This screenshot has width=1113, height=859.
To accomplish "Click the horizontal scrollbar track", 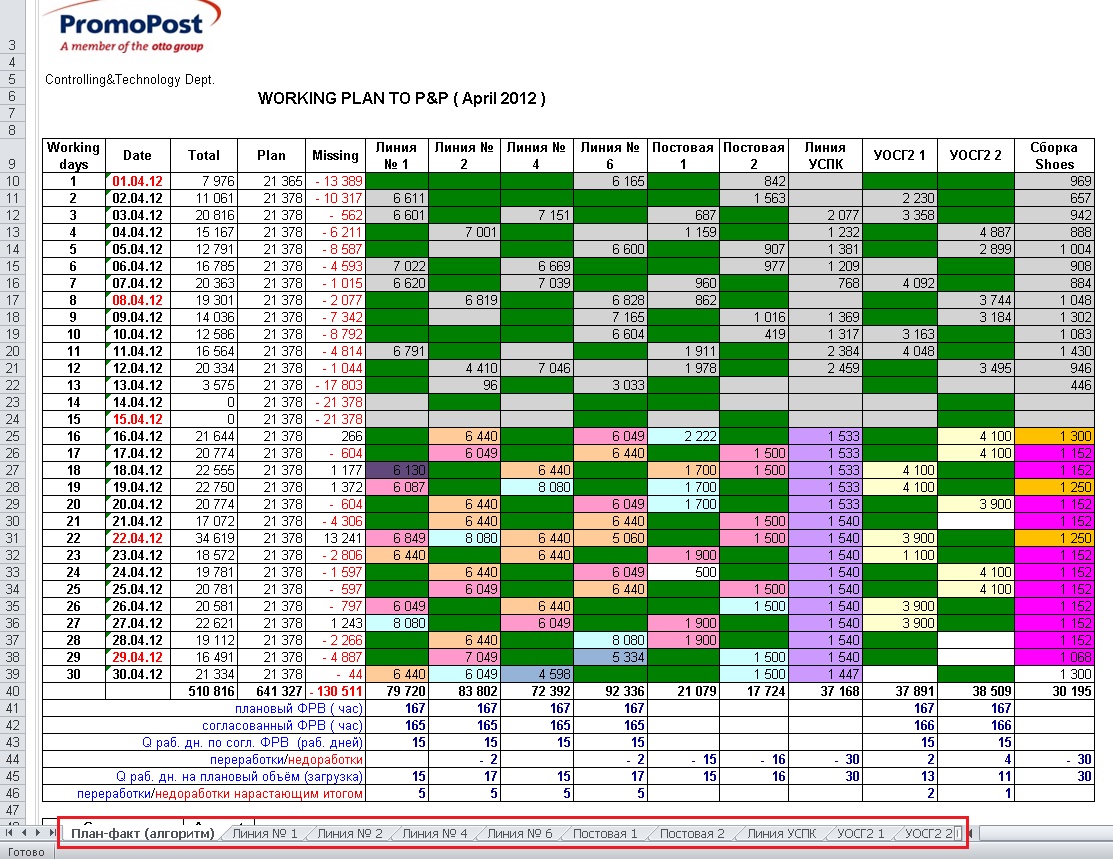I will (1045, 833).
